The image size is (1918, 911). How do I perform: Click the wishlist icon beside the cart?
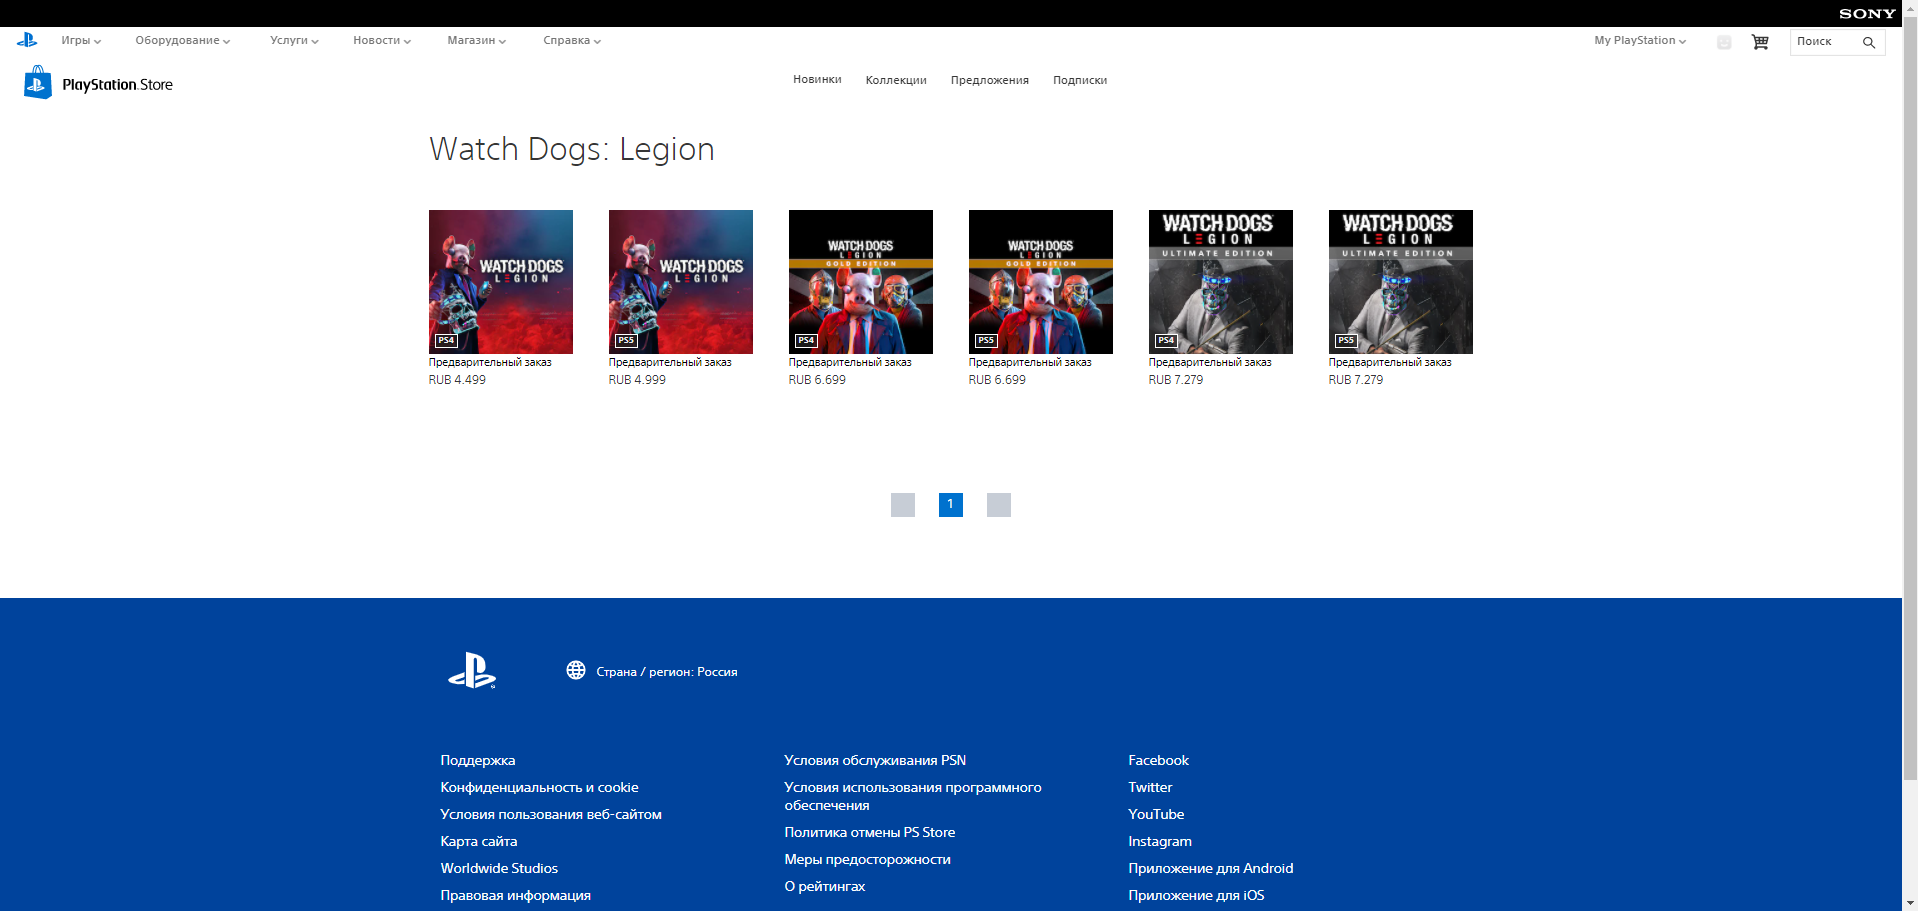(1724, 42)
